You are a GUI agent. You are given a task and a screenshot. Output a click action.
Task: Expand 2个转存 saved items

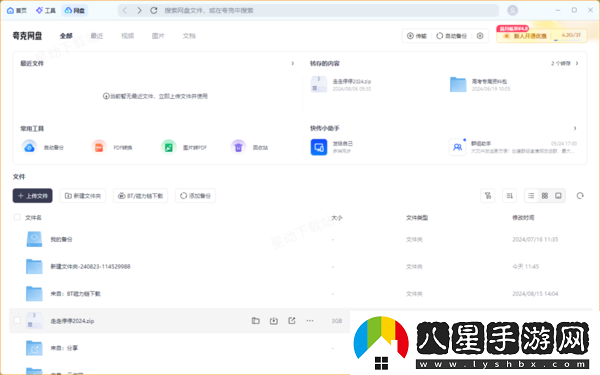[x=565, y=63]
